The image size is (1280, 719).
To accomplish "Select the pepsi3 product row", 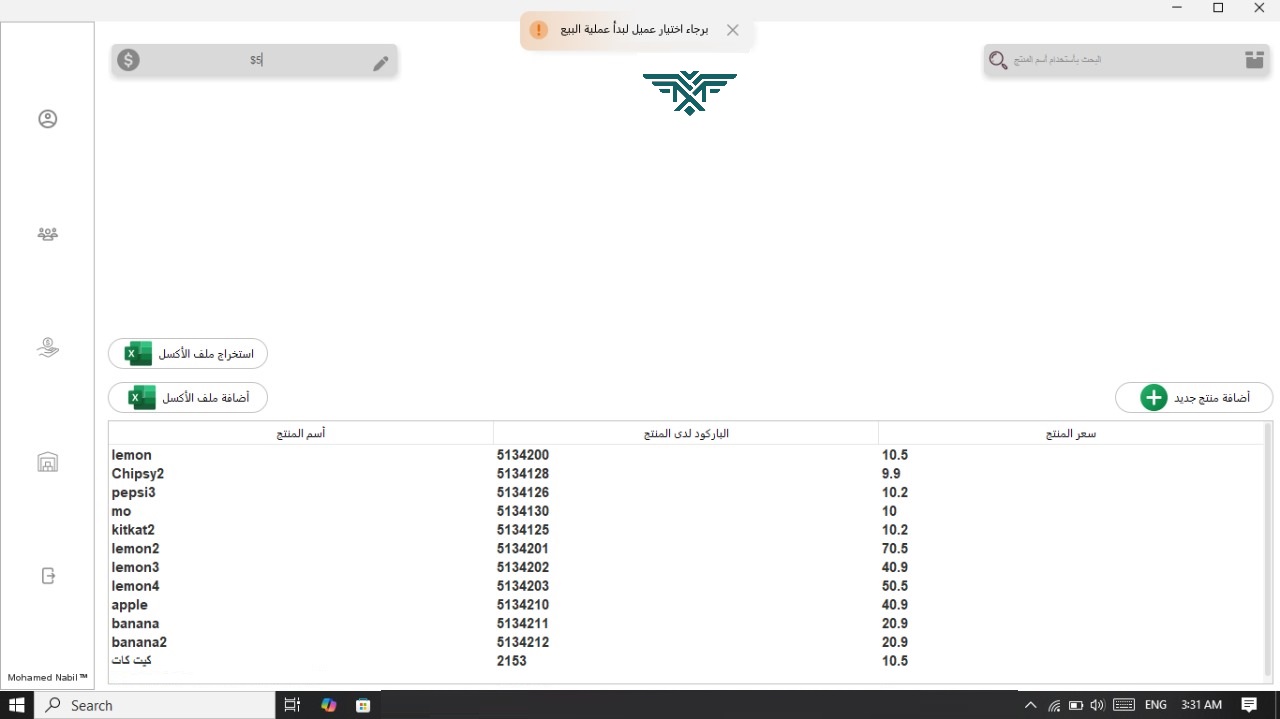I will click(686, 492).
